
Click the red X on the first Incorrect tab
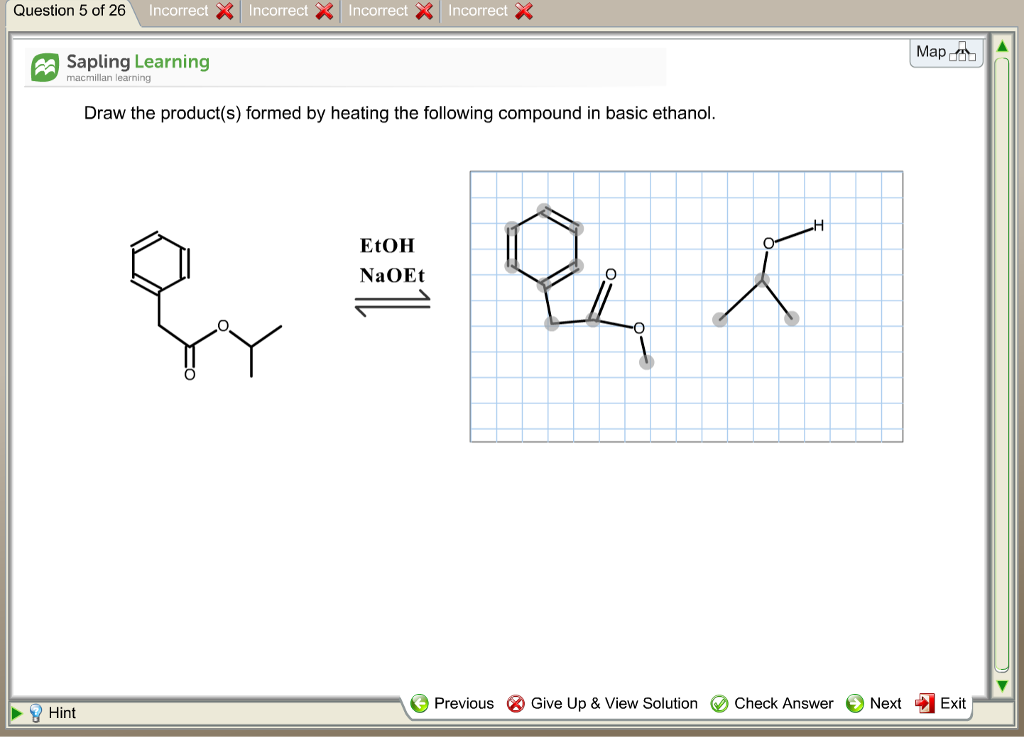(223, 12)
